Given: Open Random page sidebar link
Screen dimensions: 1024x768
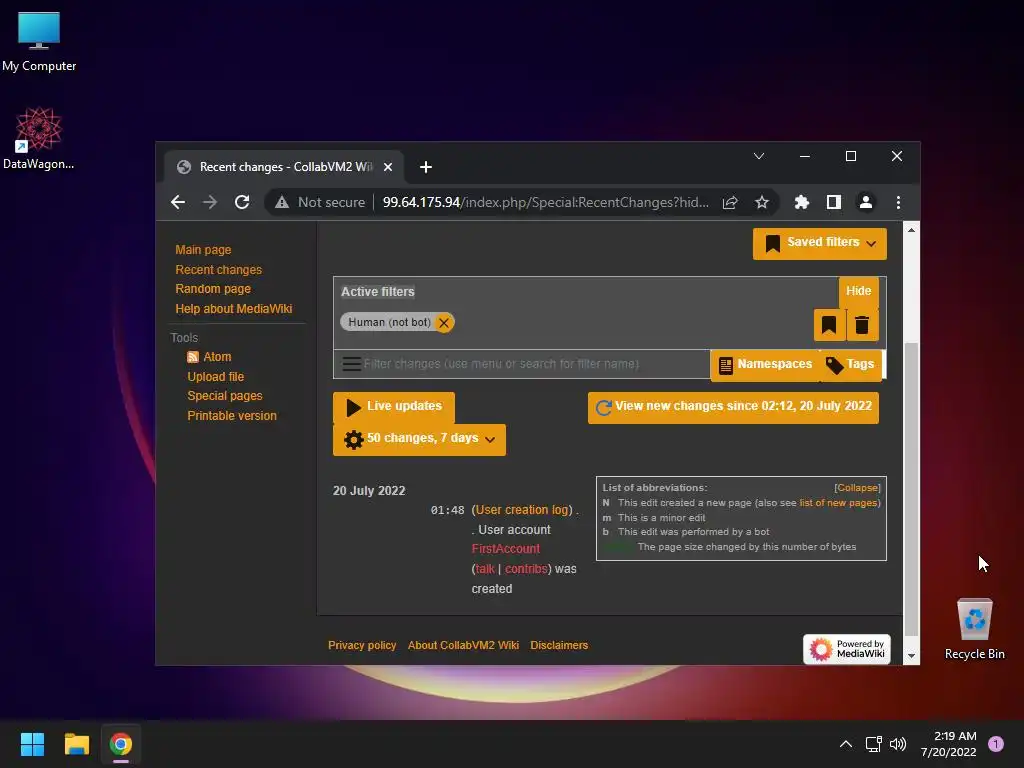Looking at the screenshot, I should (213, 289).
